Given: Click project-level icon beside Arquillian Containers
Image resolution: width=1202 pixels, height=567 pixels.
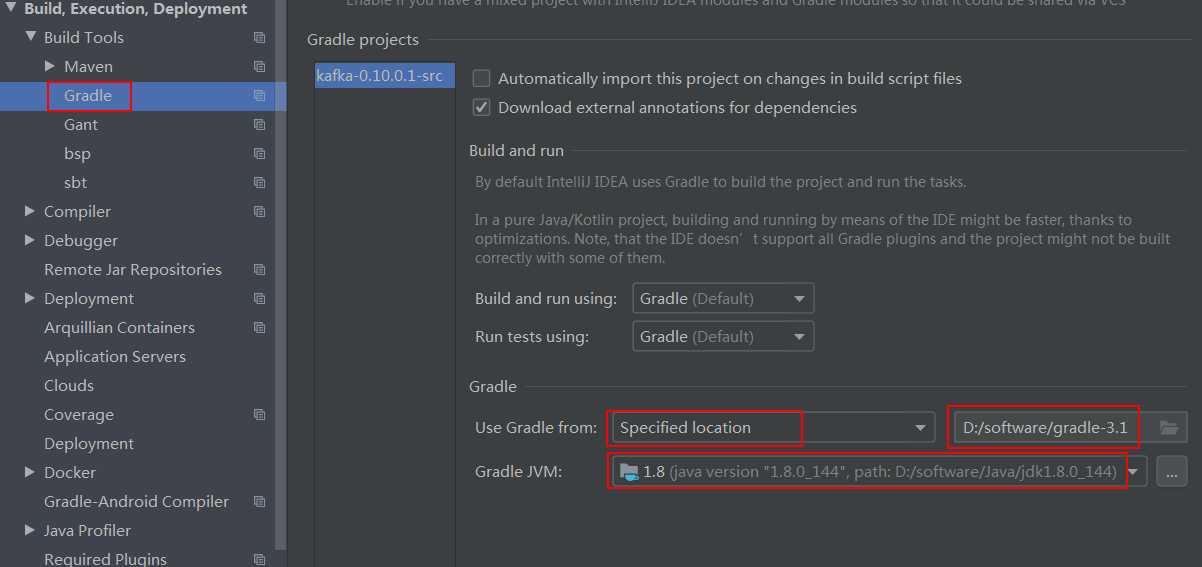Looking at the screenshot, I should coord(259,328).
